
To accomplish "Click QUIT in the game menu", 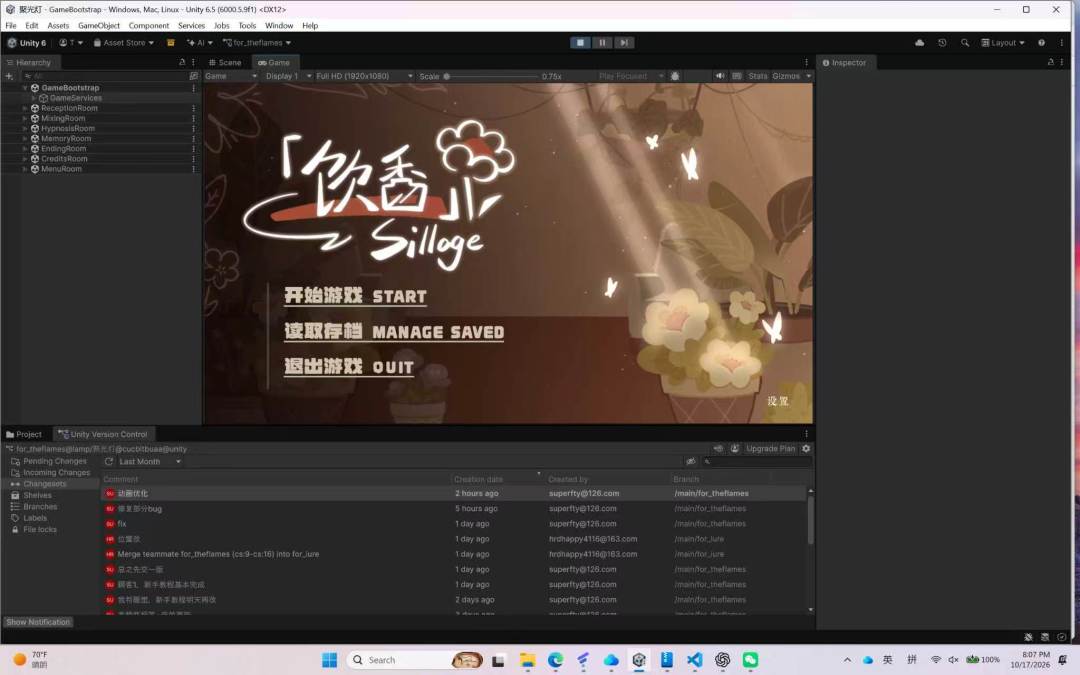I will click(x=349, y=366).
